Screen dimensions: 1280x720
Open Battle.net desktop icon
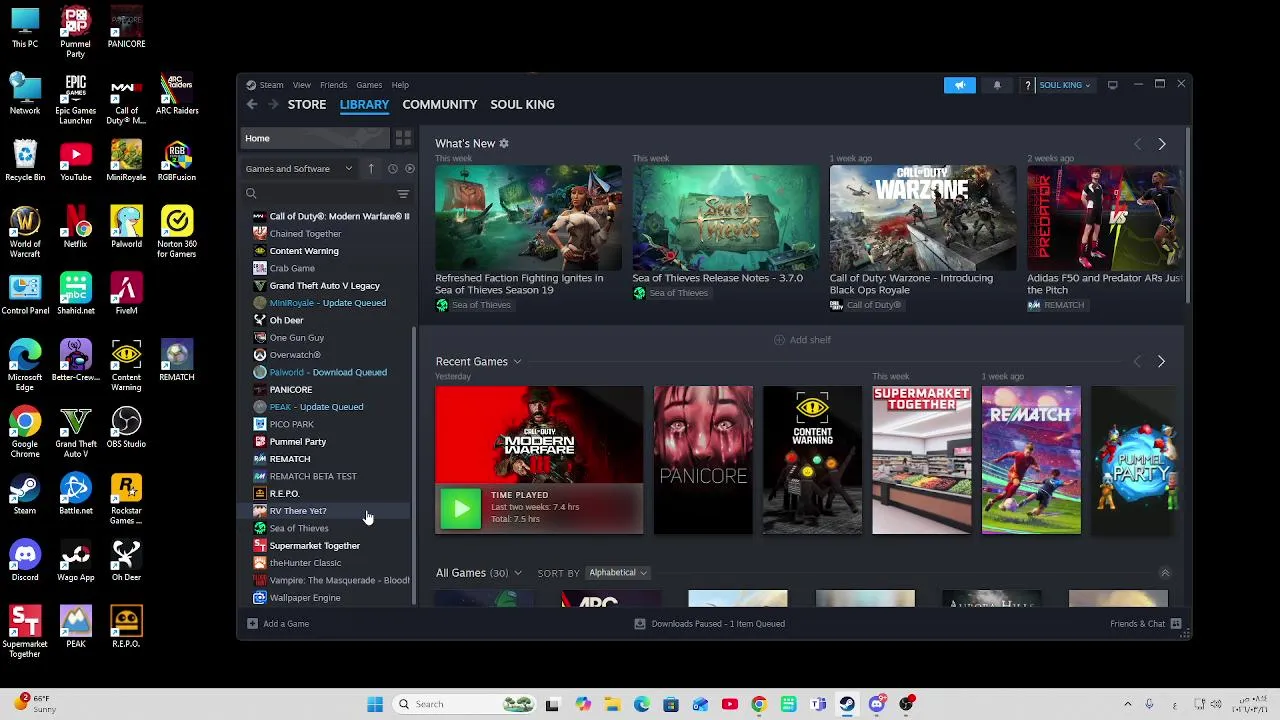pyautogui.click(x=75, y=496)
